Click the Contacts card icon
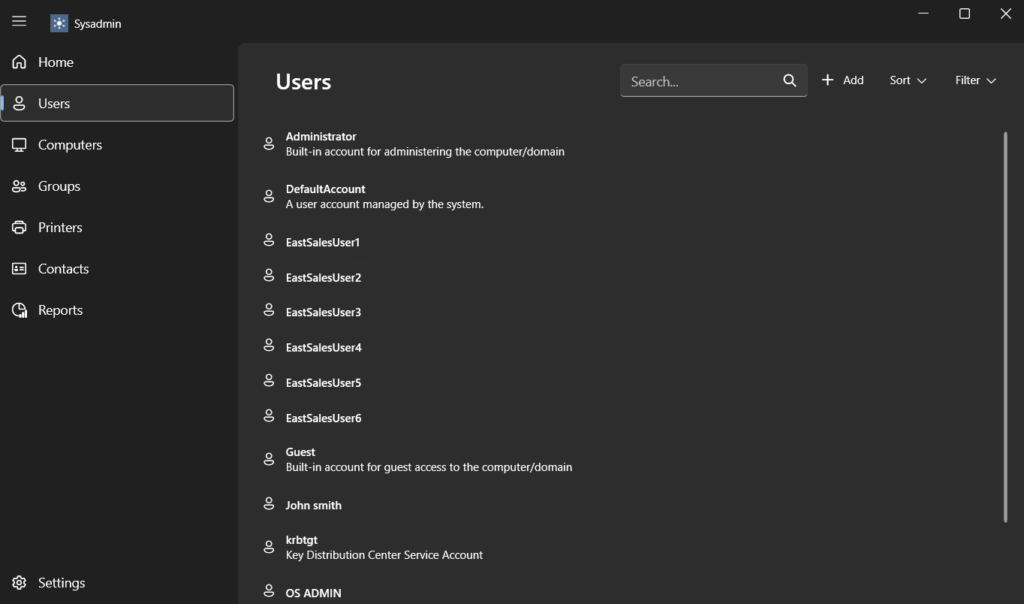 click(x=19, y=269)
